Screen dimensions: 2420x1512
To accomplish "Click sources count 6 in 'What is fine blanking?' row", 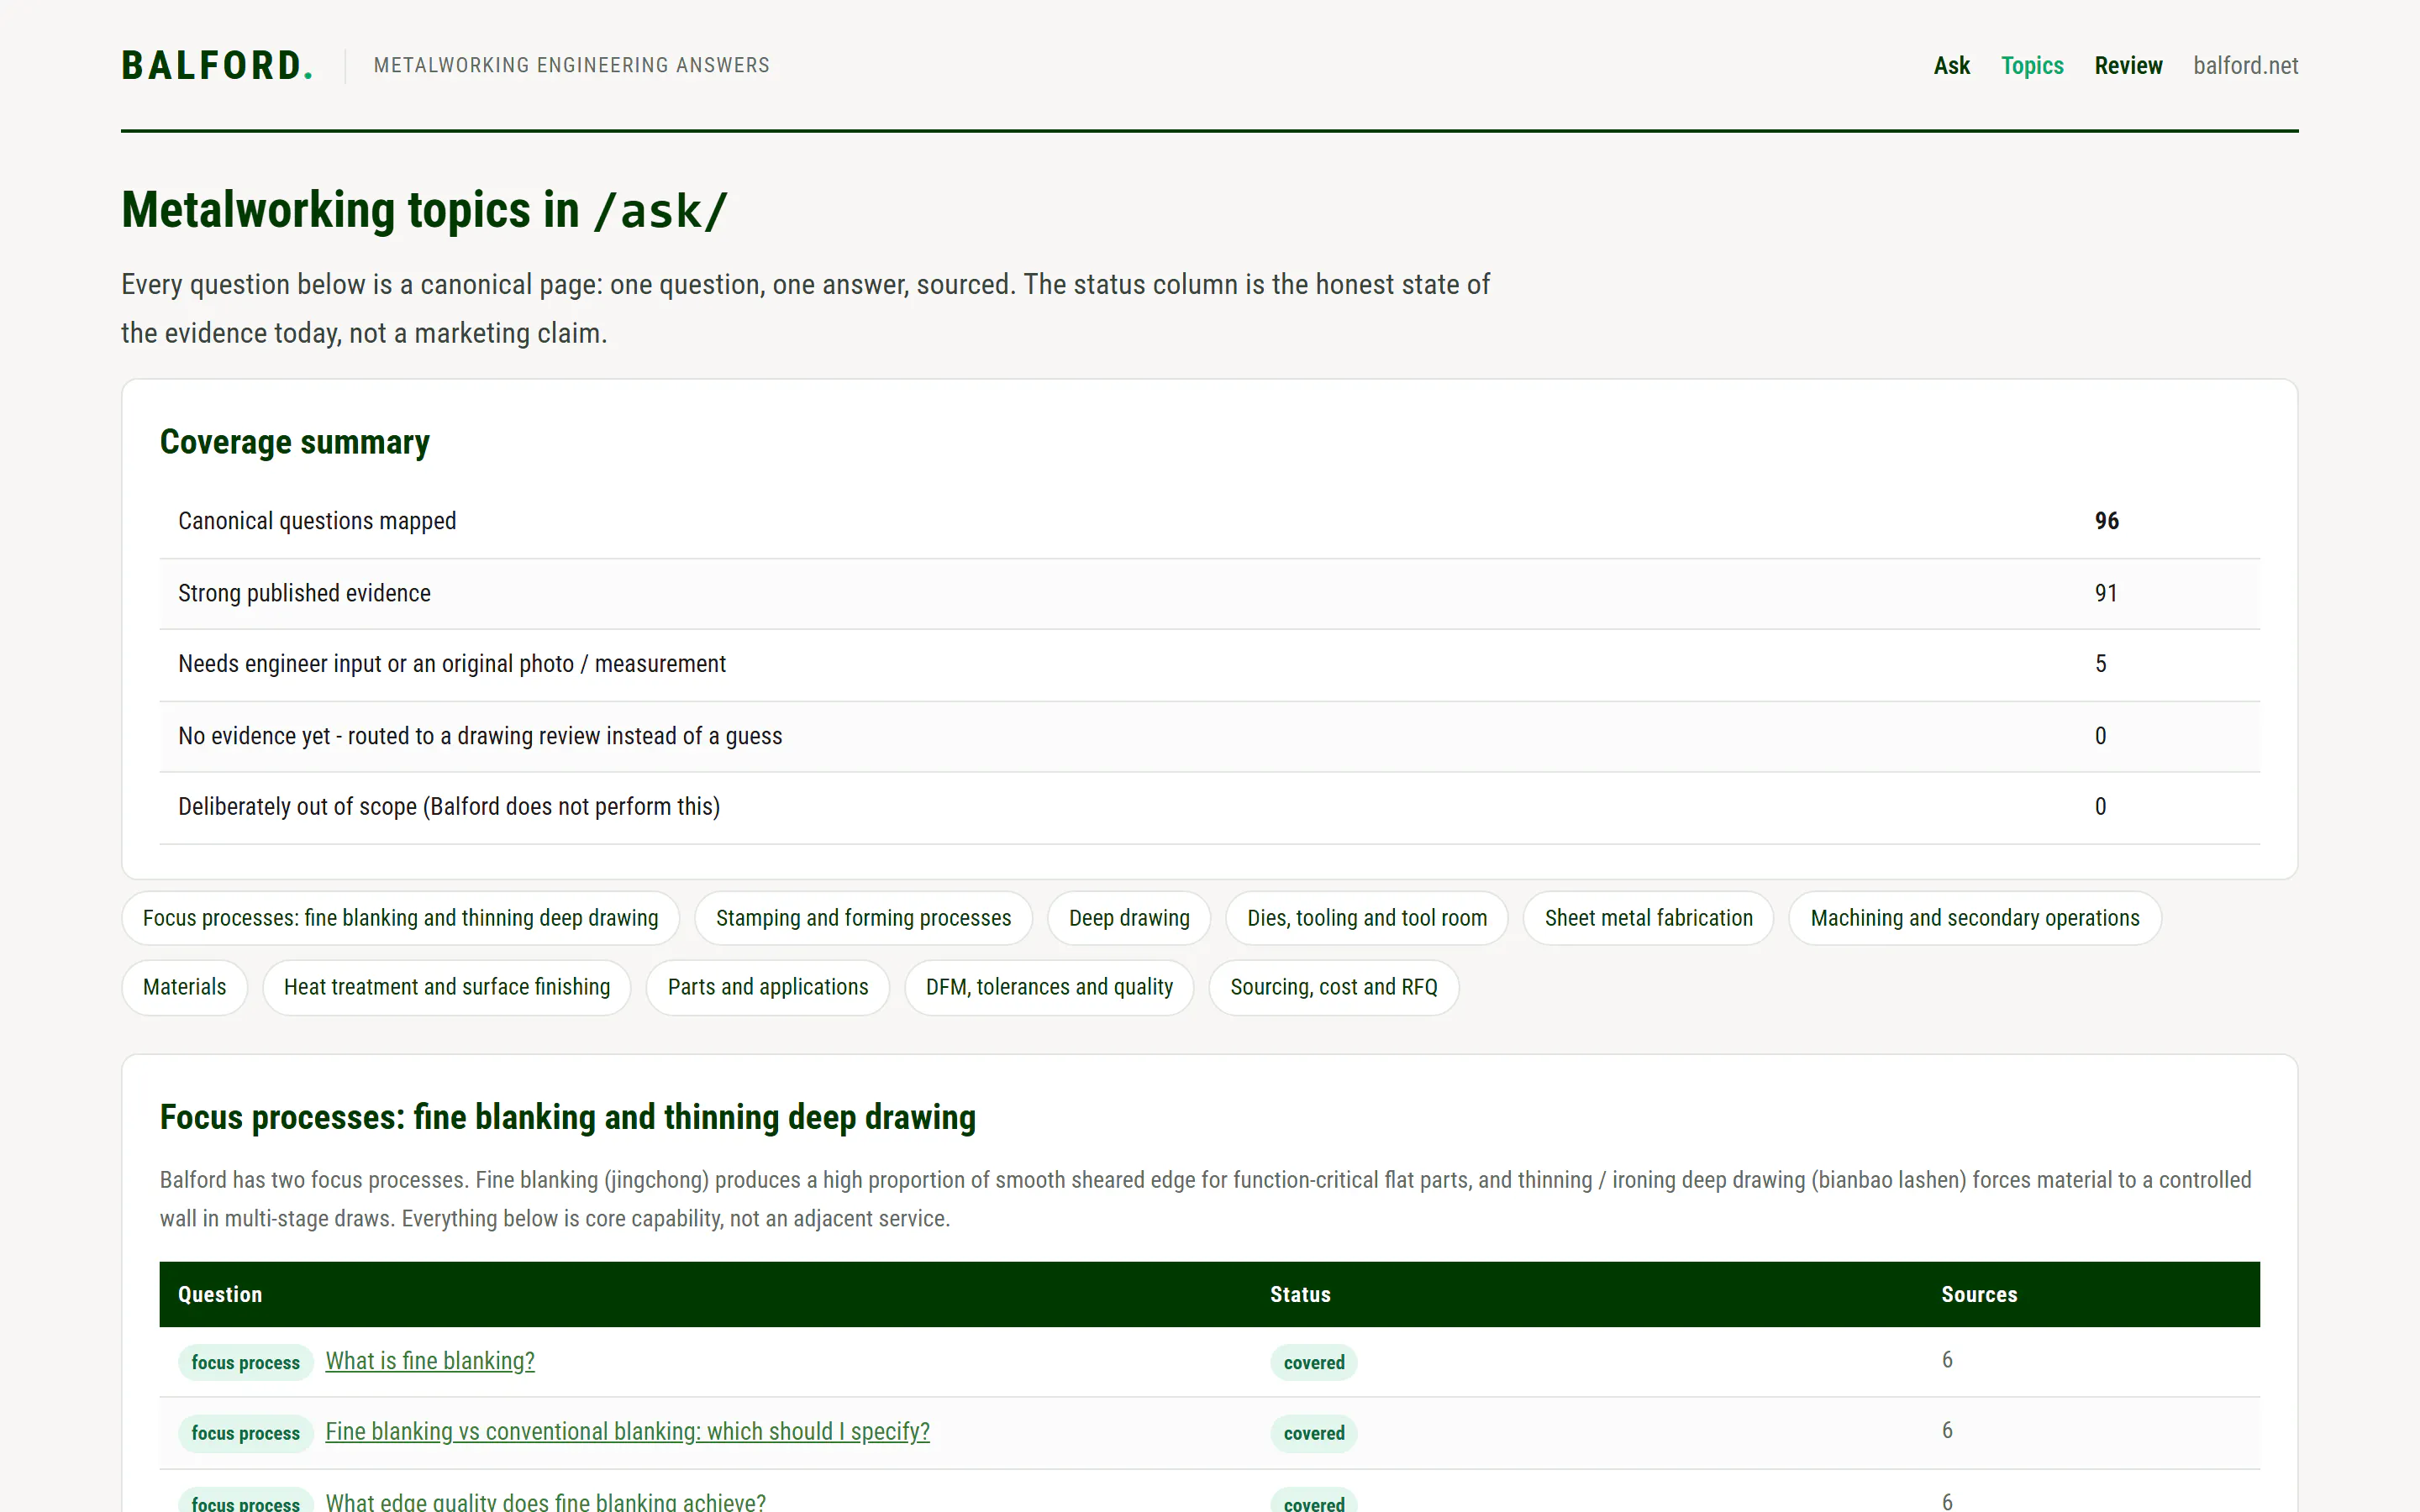I will (x=1947, y=1360).
